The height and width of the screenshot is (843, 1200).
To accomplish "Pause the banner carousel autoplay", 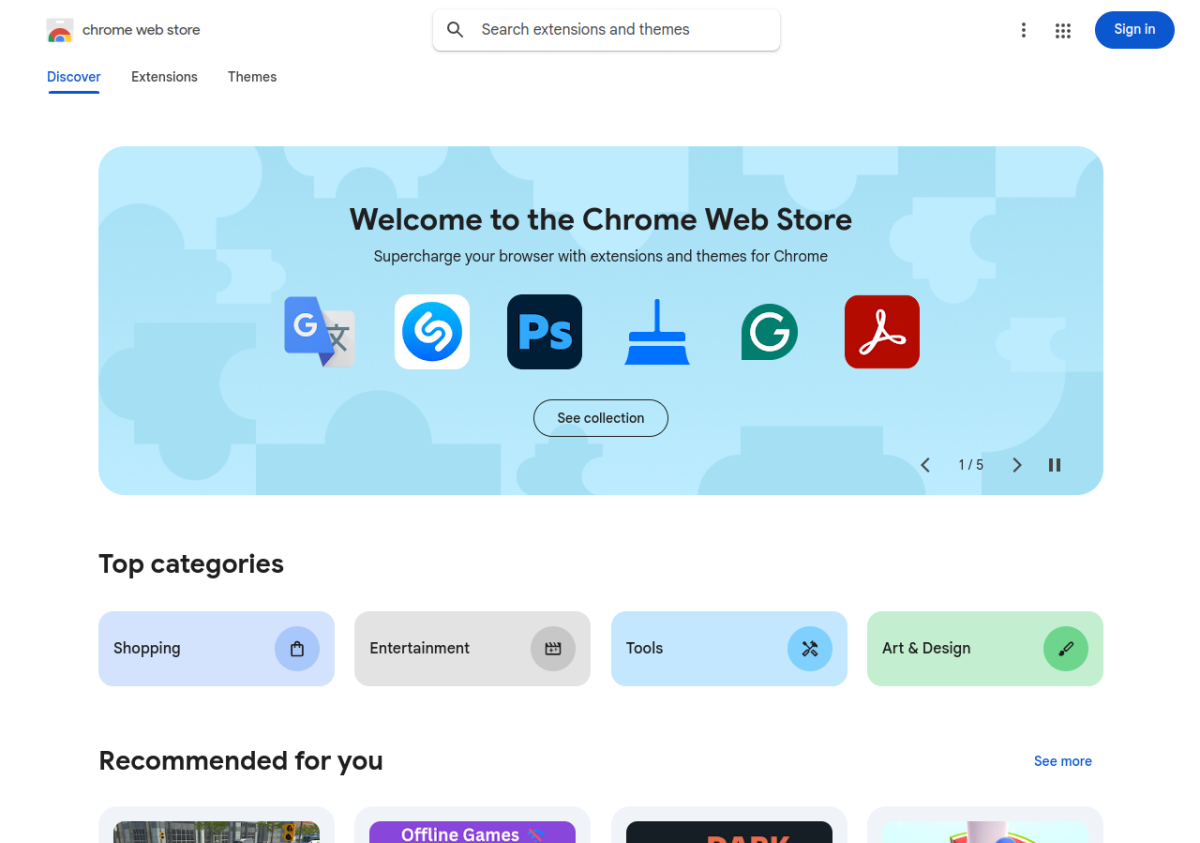I will tap(1054, 465).
